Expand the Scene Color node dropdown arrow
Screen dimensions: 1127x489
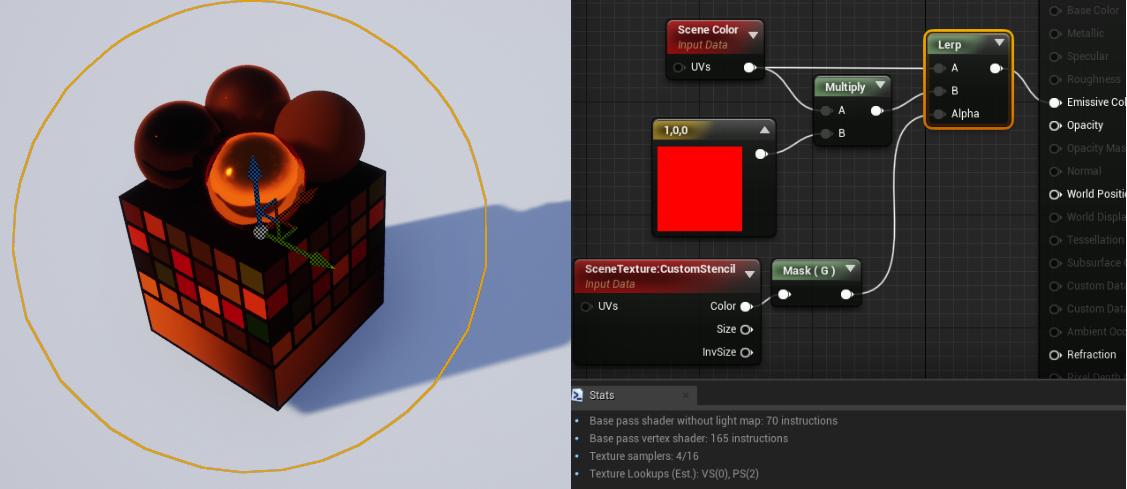tap(753, 34)
